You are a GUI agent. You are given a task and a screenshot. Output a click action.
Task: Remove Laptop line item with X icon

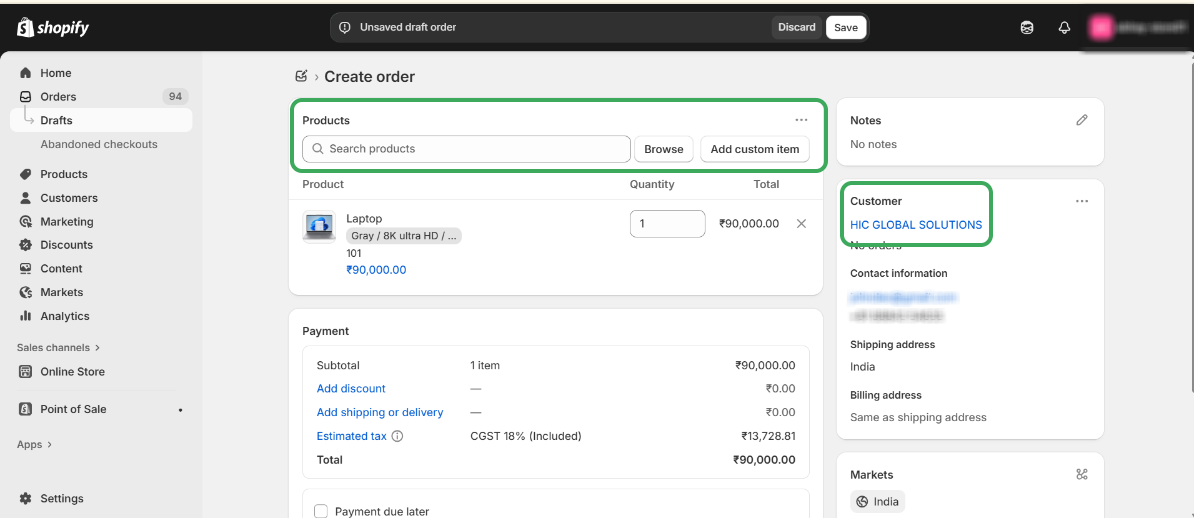(x=801, y=224)
